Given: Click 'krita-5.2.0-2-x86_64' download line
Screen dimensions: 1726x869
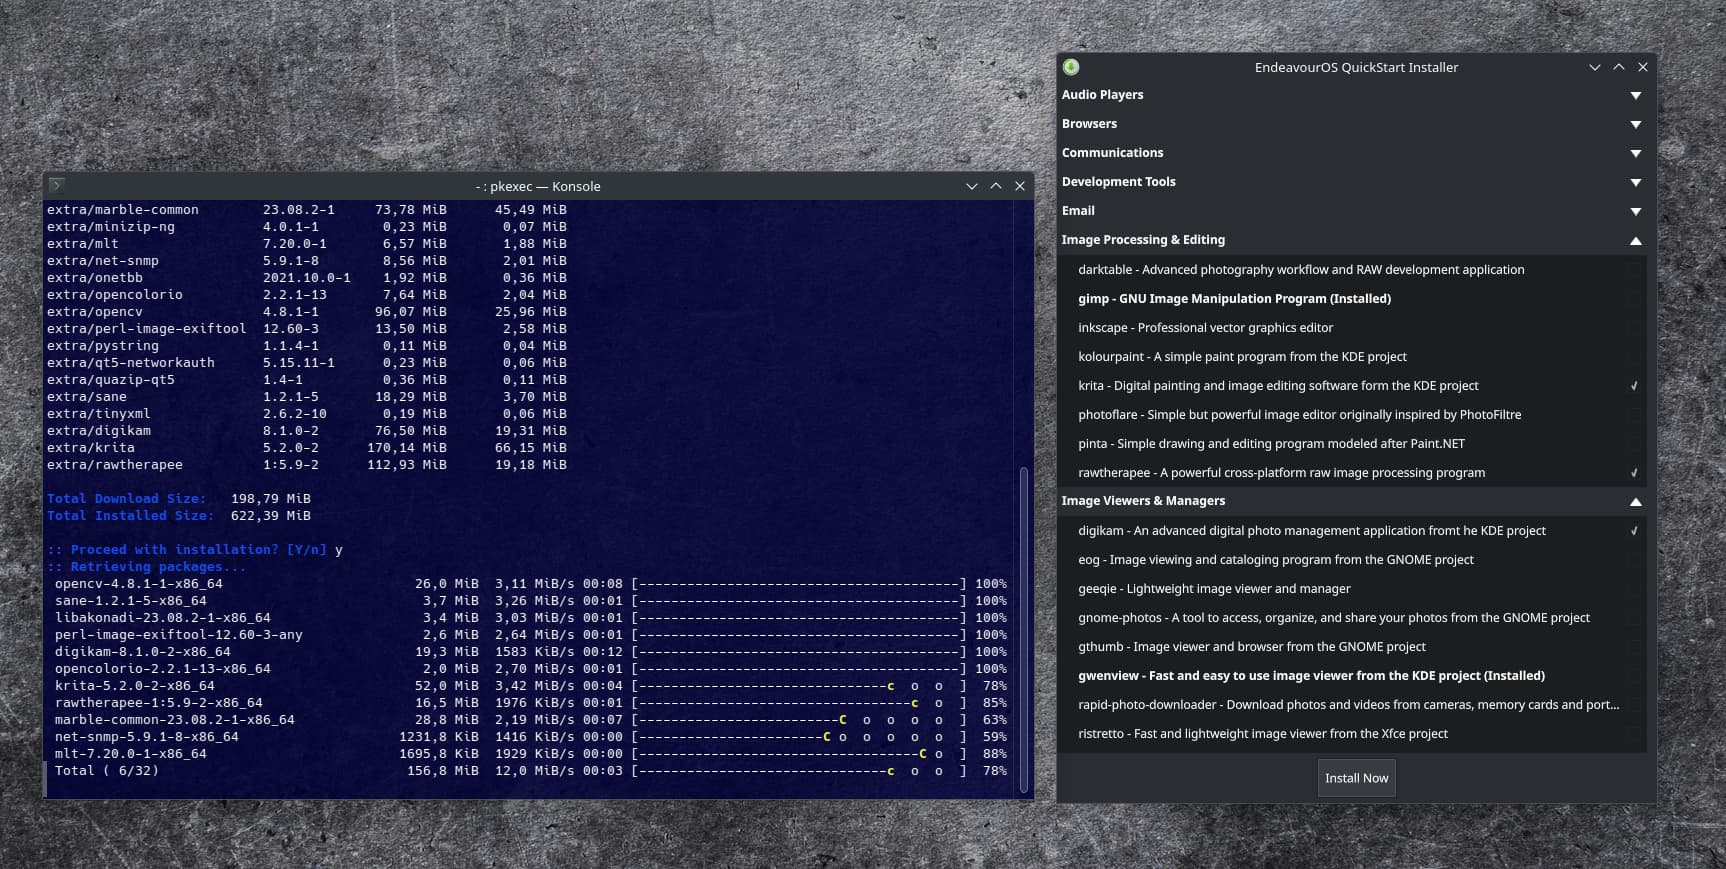Looking at the screenshot, I should (531, 686).
